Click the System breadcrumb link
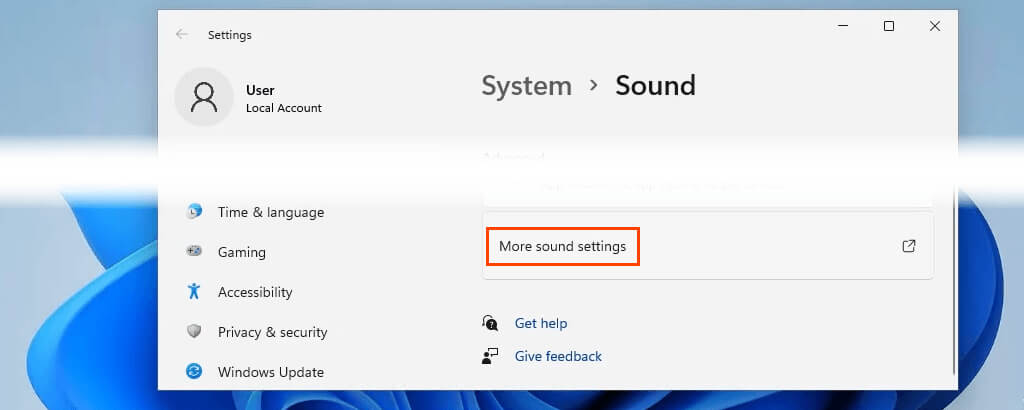Screen dimensions: 1024x410 click(x=526, y=86)
